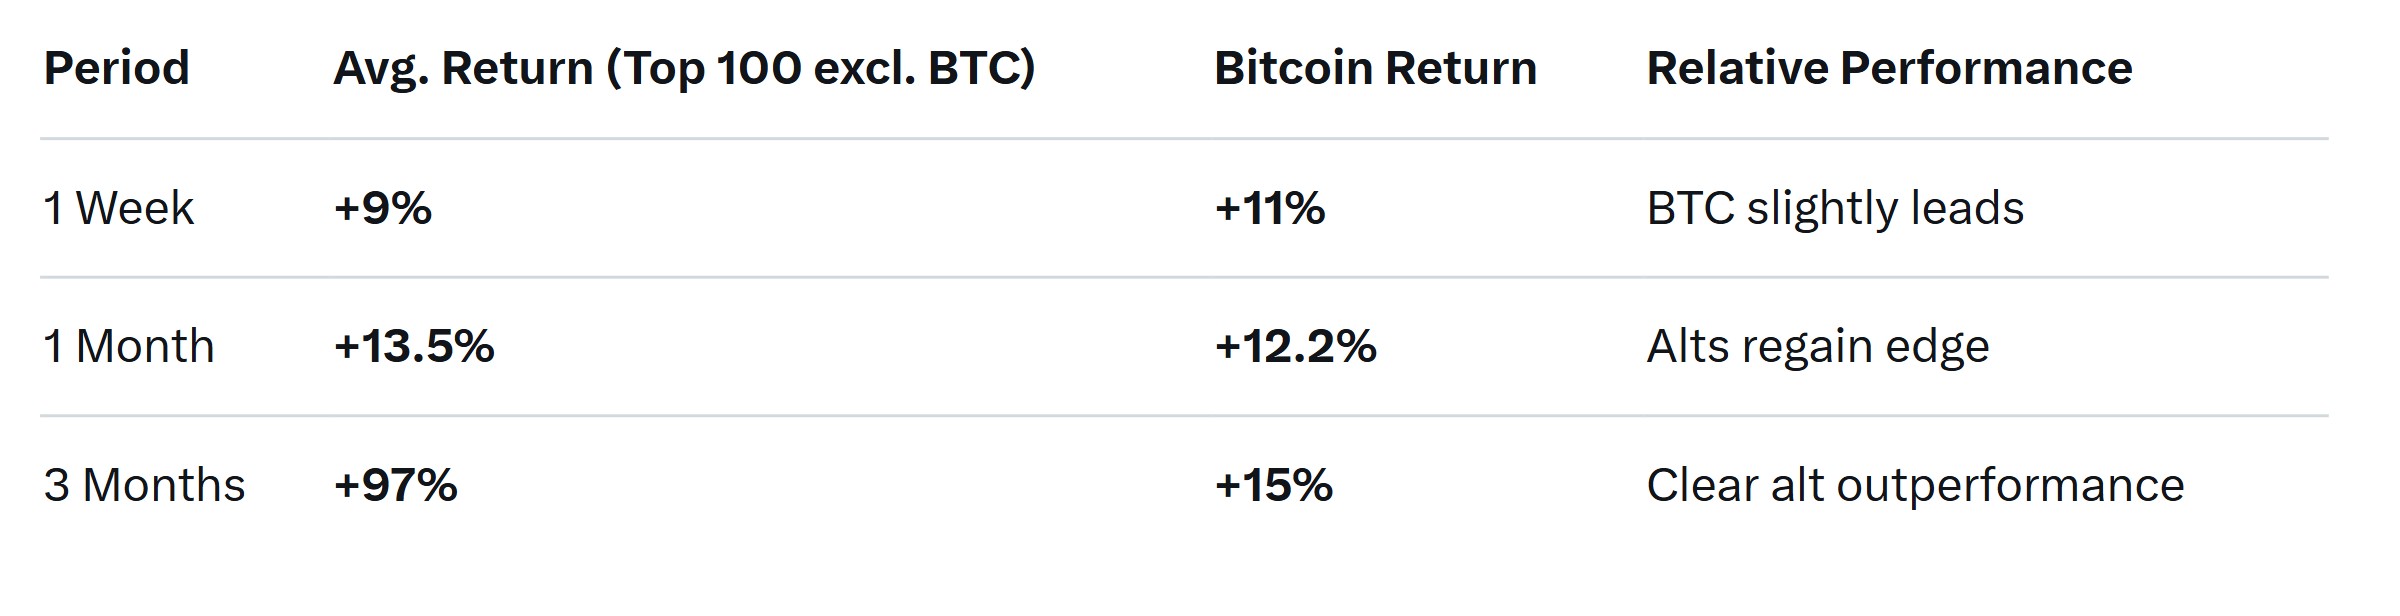Click the Relative Performance column header
Image resolution: width=2400 pixels, height=616 pixels.
point(1889,68)
